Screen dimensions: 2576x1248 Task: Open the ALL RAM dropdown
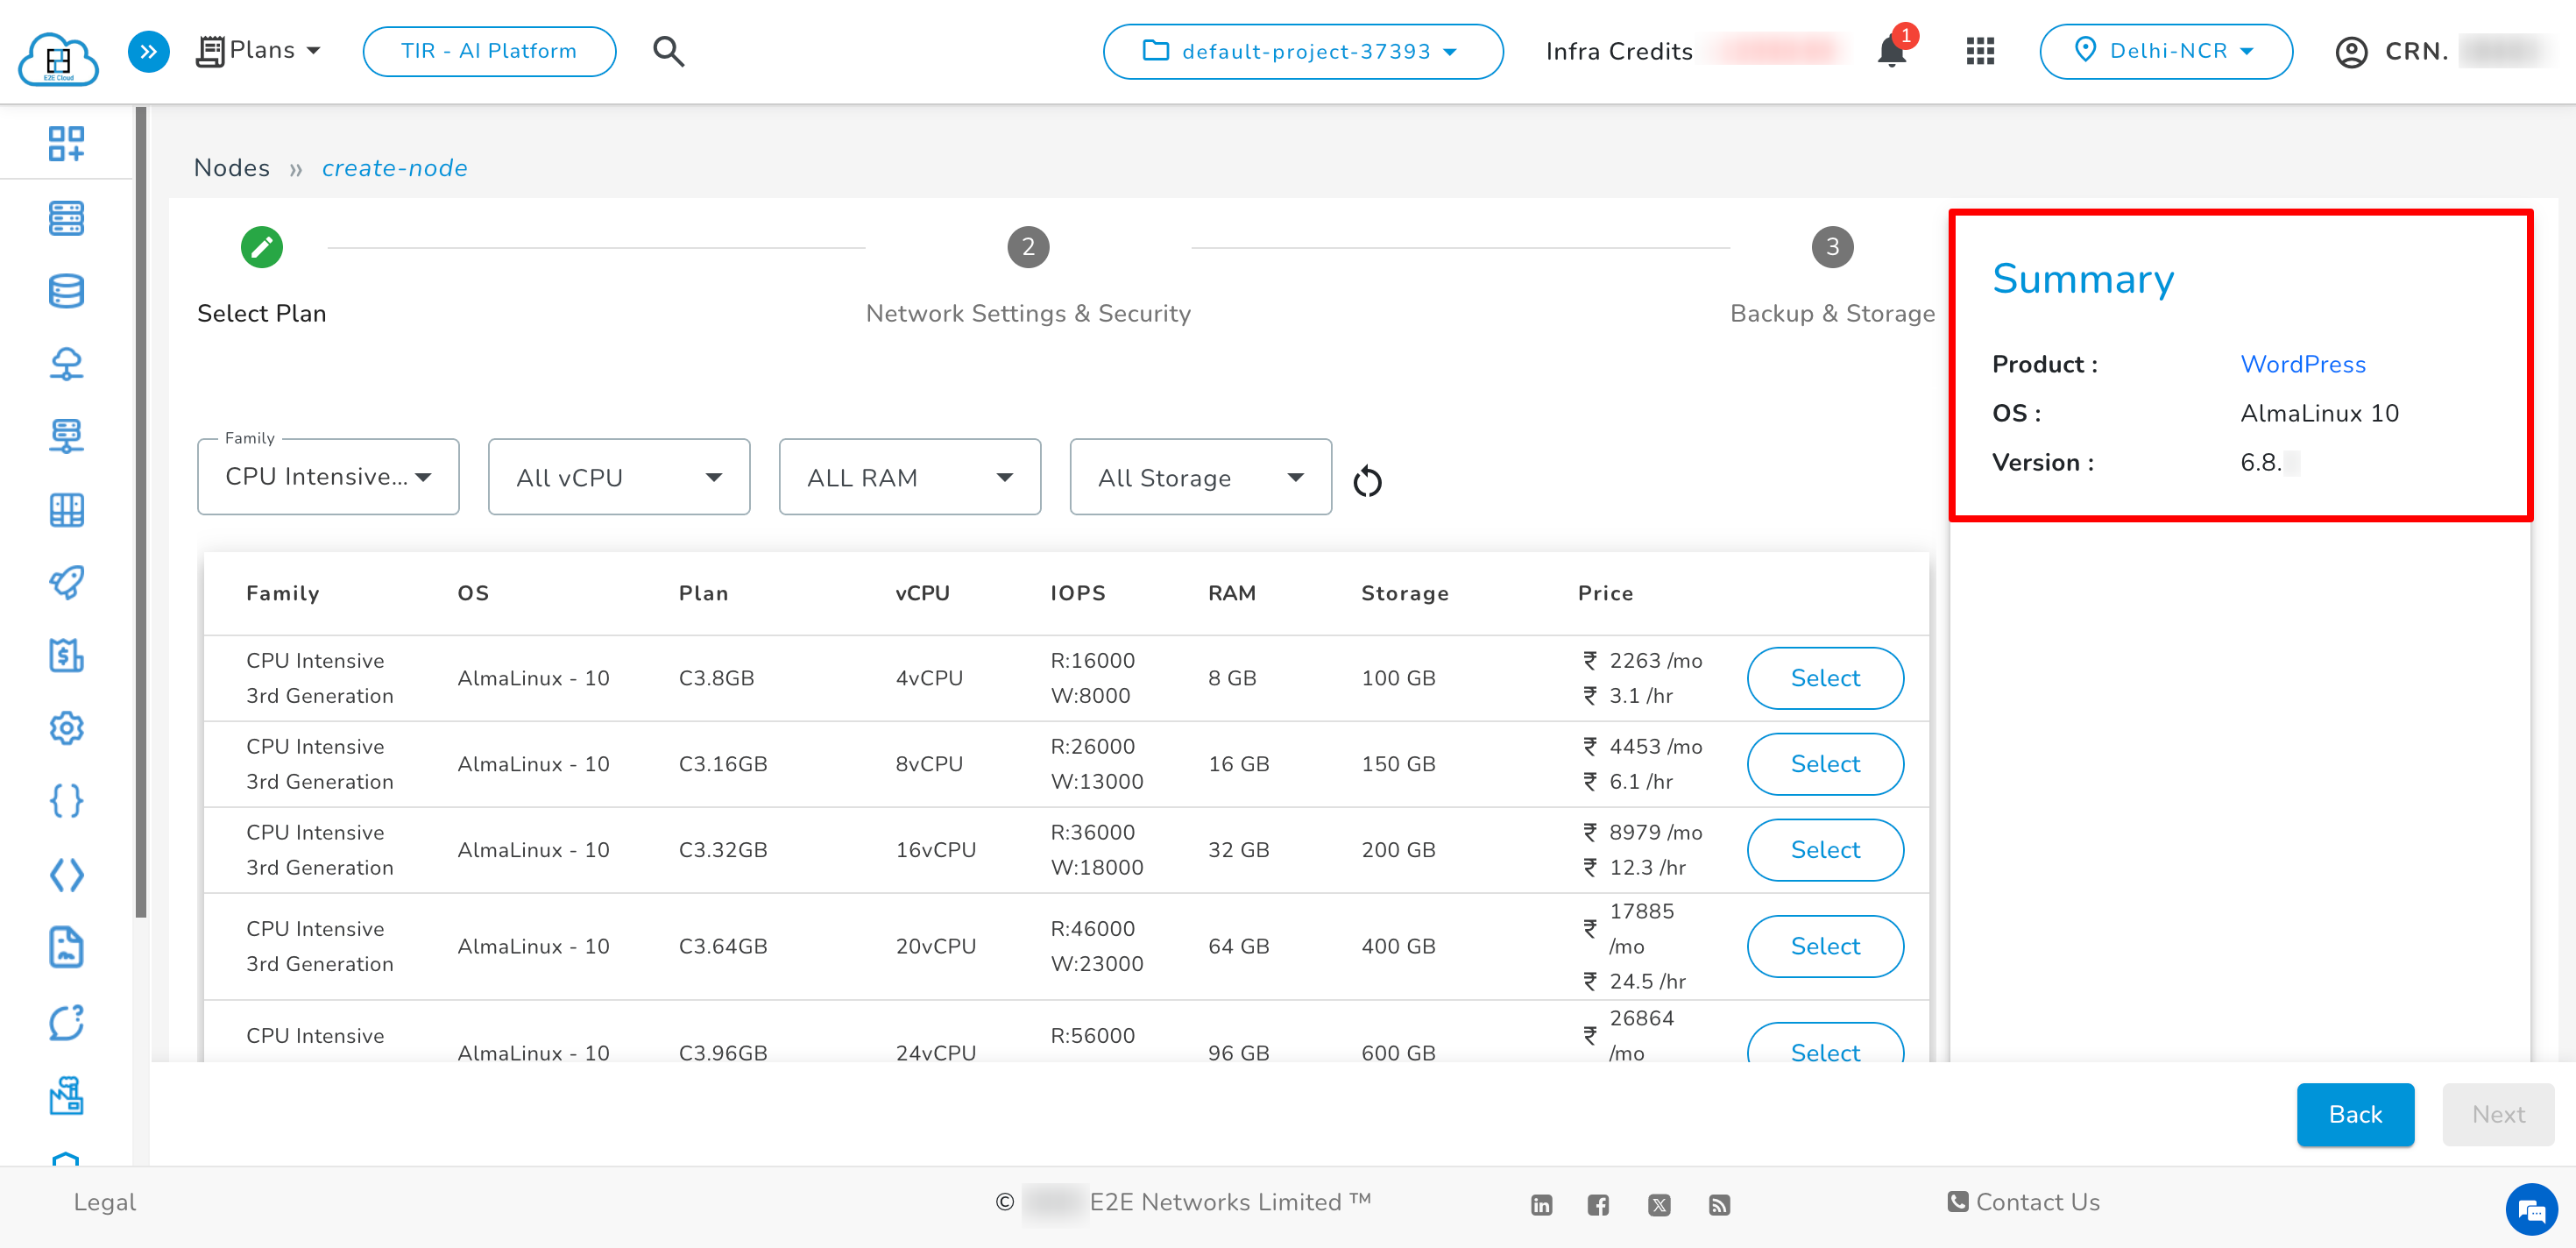click(x=909, y=477)
